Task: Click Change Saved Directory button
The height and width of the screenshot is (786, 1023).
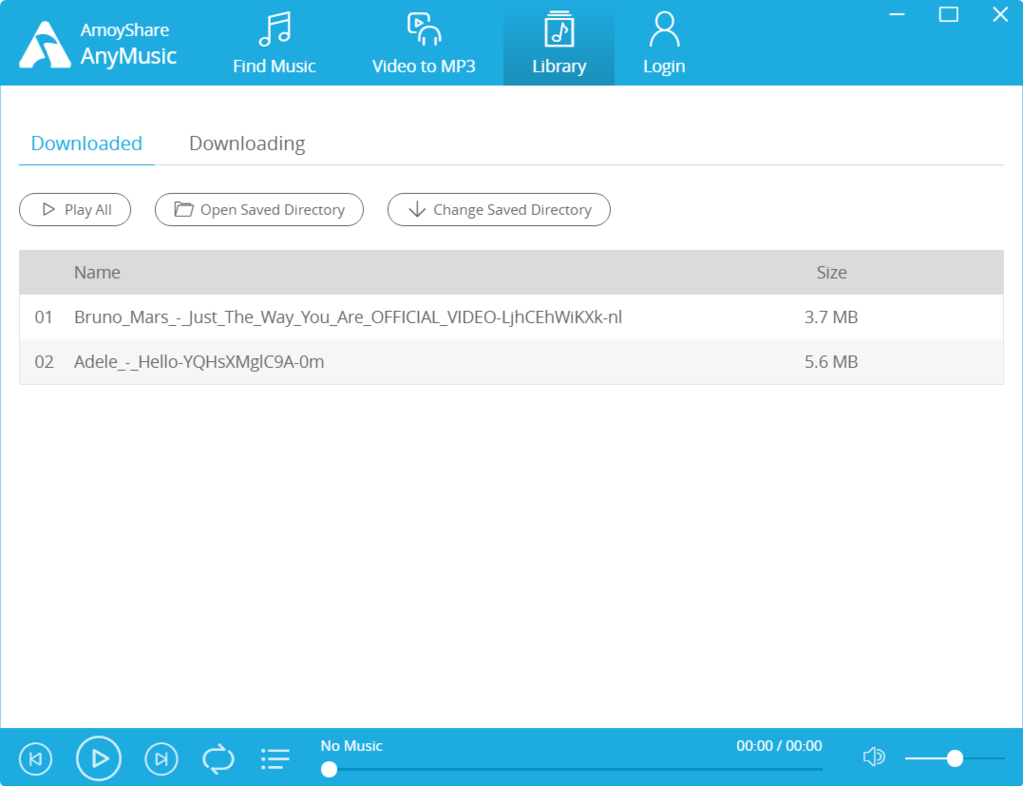Action: click(x=499, y=209)
